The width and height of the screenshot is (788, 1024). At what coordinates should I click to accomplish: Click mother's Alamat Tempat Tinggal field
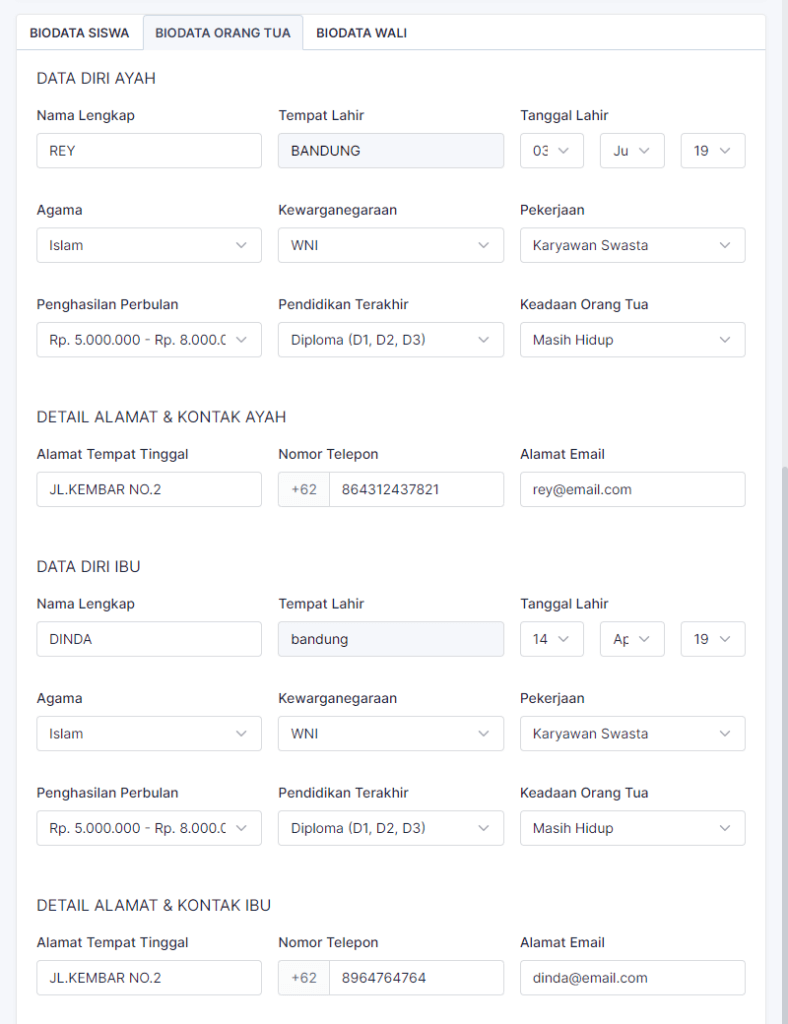point(149,978)
